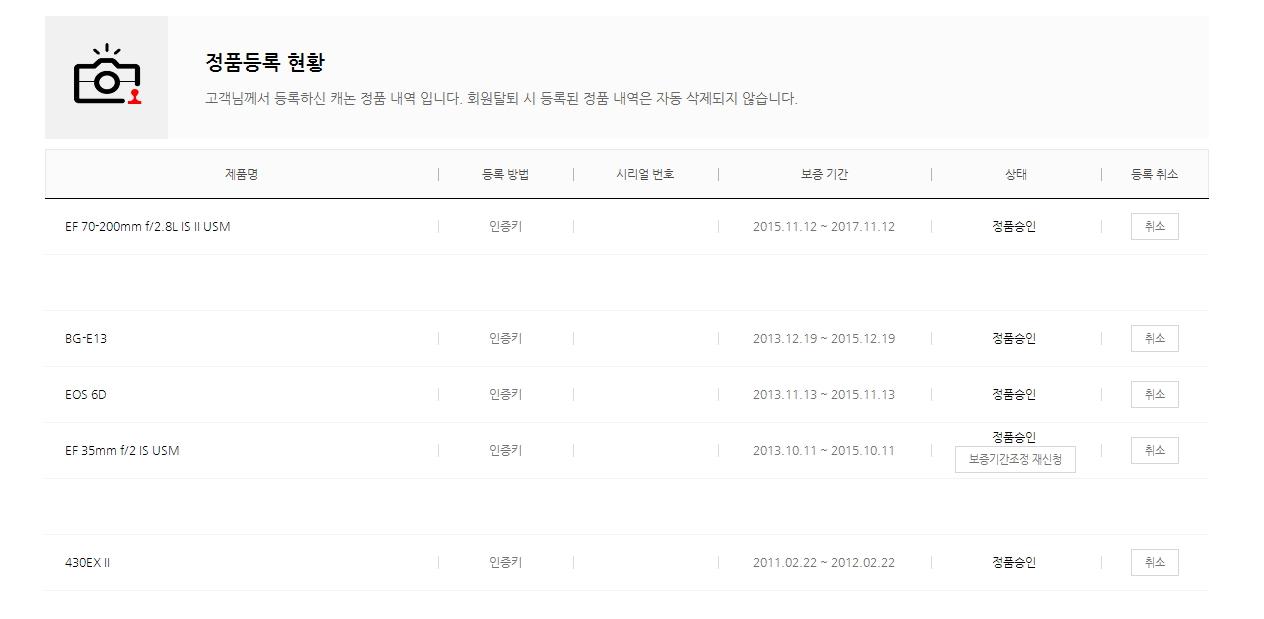This screenshot has height=619, width=1264.
Task: Select the BG-E13 product name
Action: coord(86,339)
